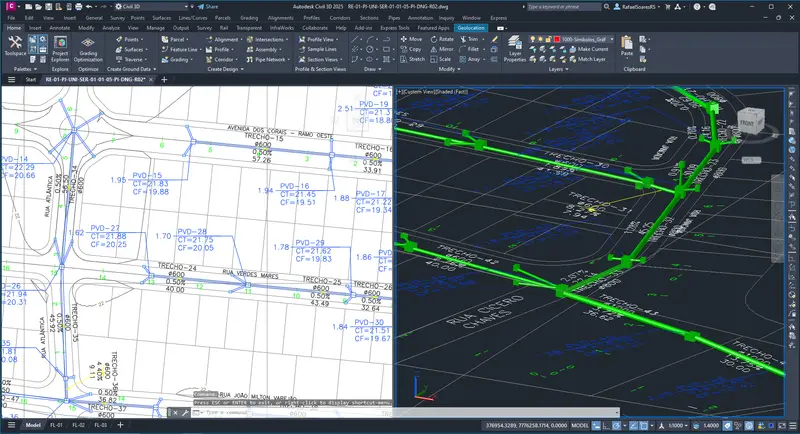
Task: Switch to the FL-01 layout tab
Action: (x=56, y=425)
